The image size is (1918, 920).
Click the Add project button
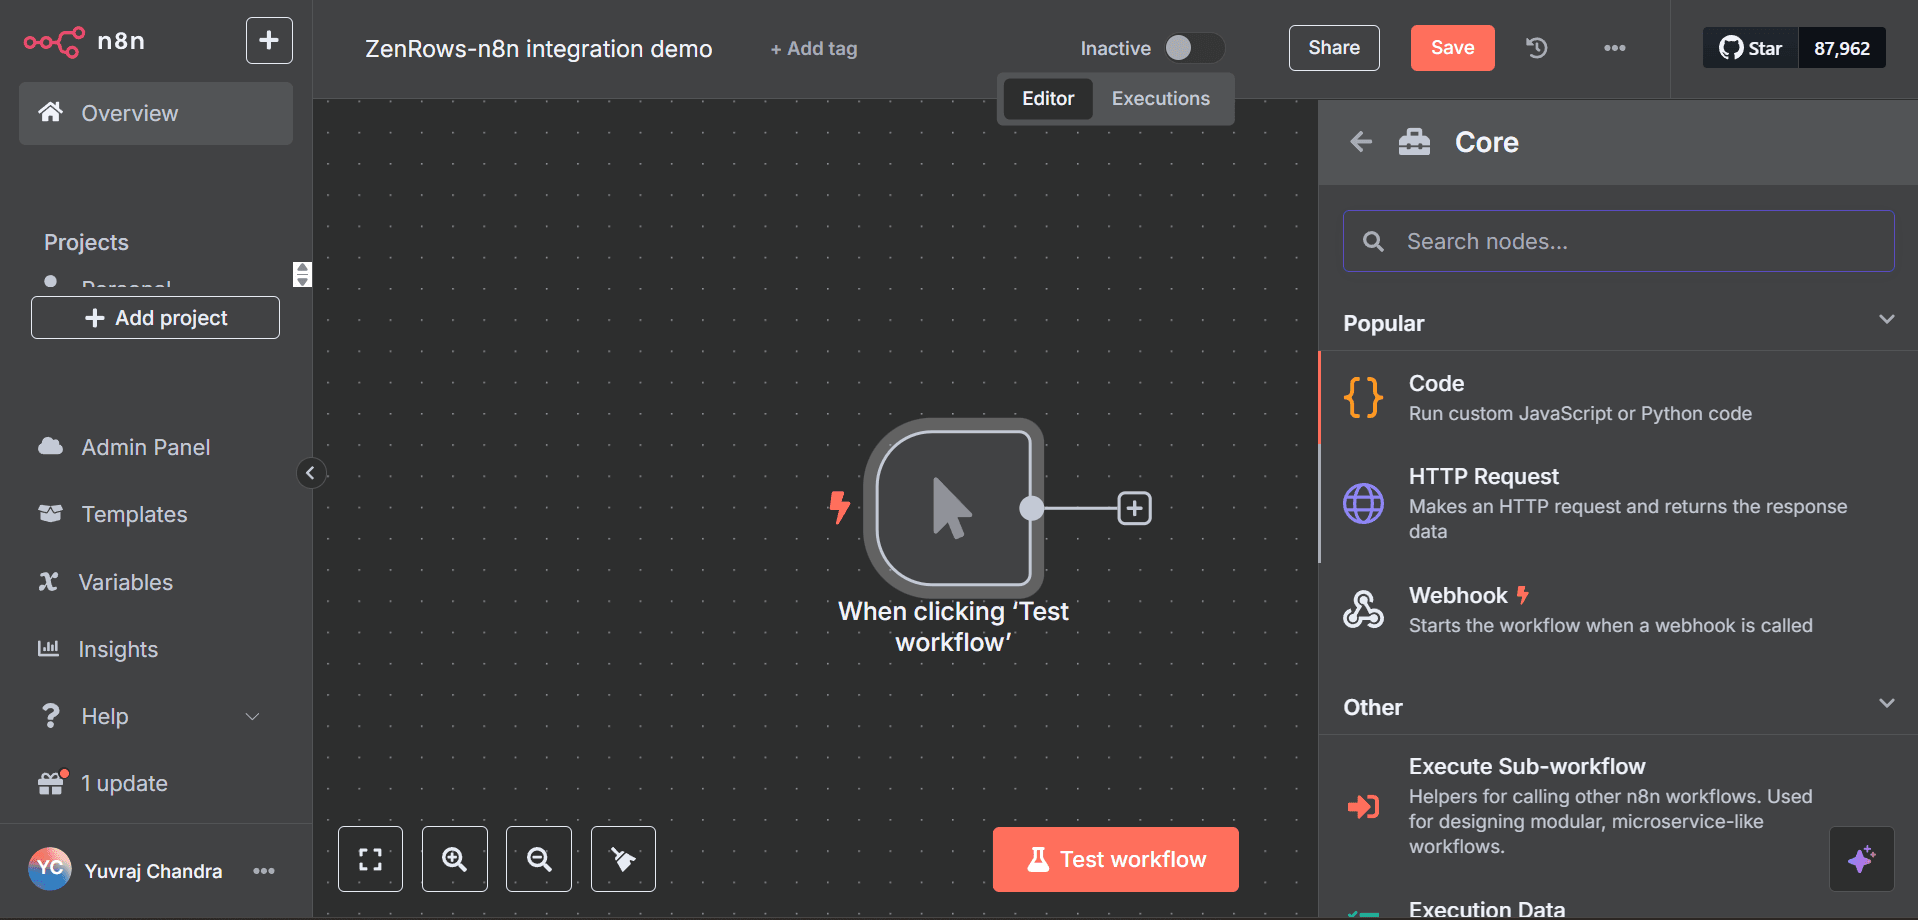click(x=155, y=318)
